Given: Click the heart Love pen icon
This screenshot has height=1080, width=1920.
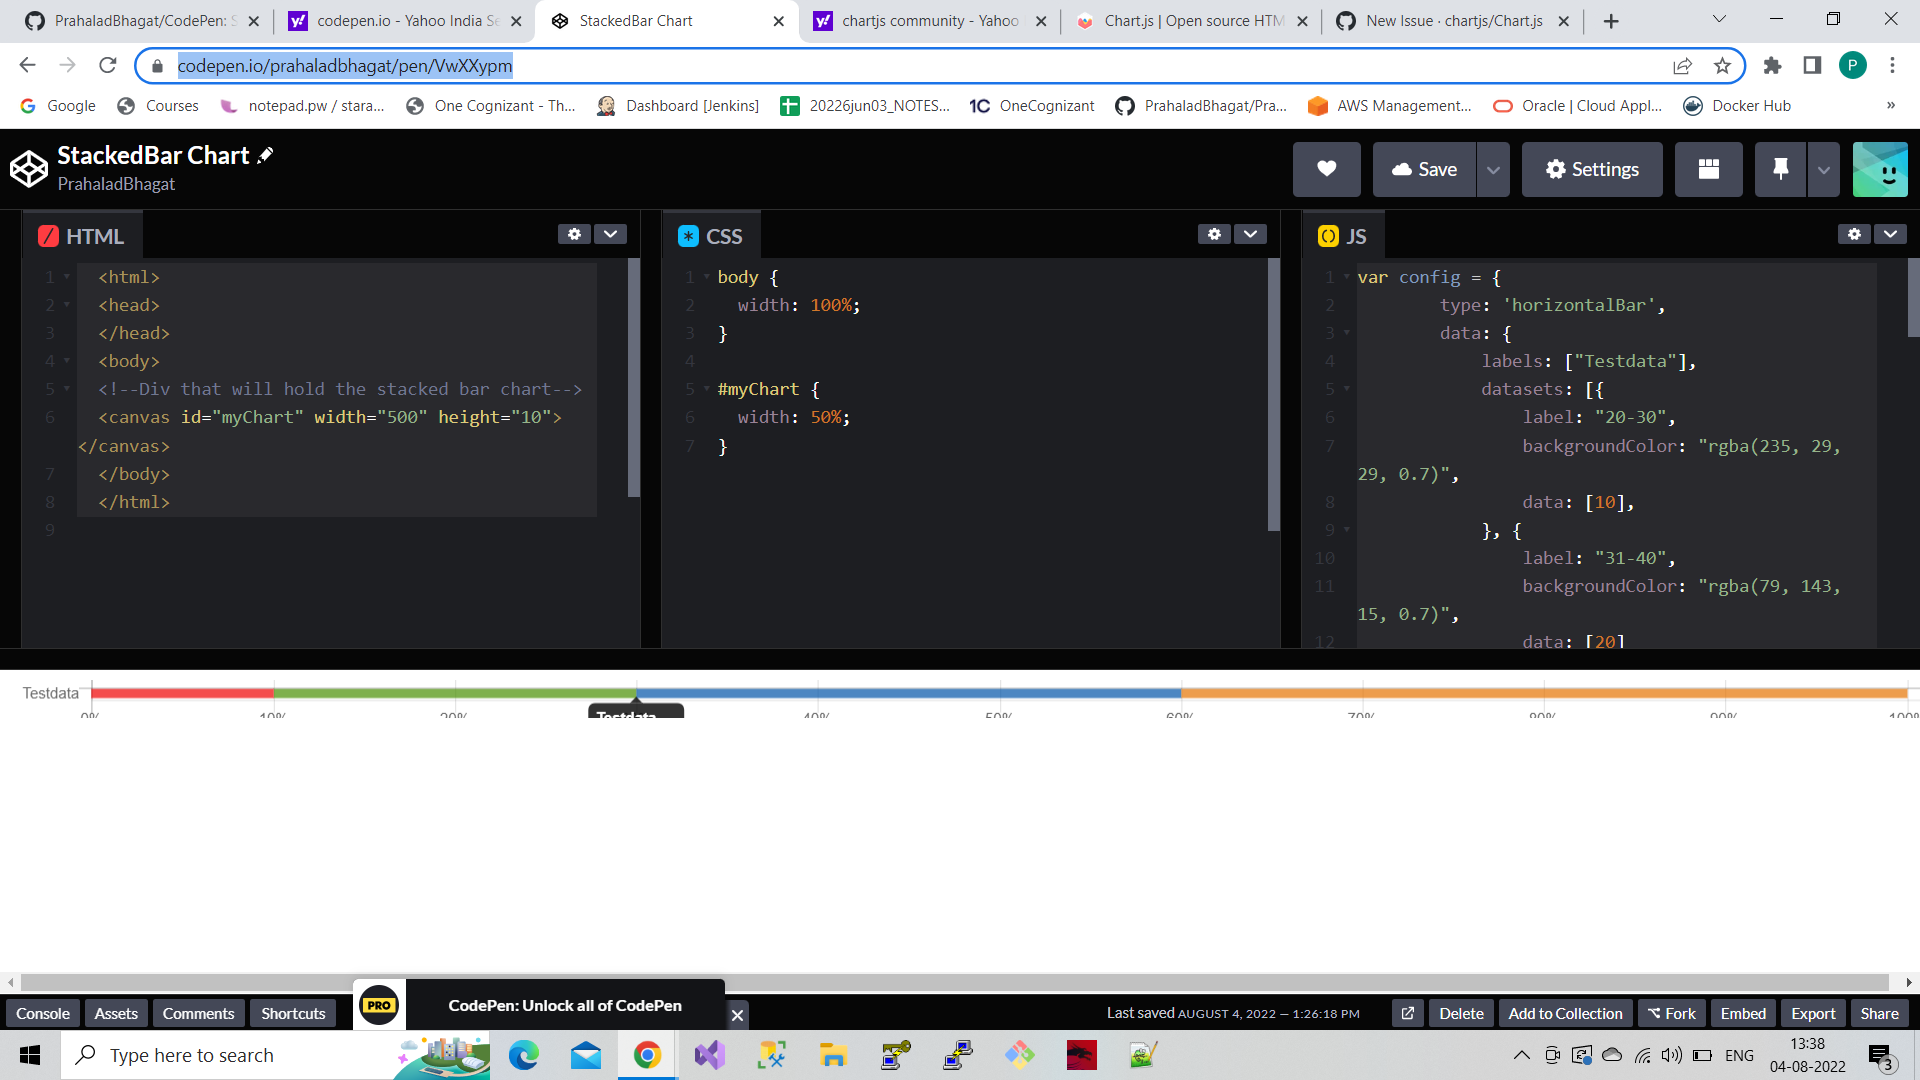Looking at the screenshot, I should (x=1326, y=169).
